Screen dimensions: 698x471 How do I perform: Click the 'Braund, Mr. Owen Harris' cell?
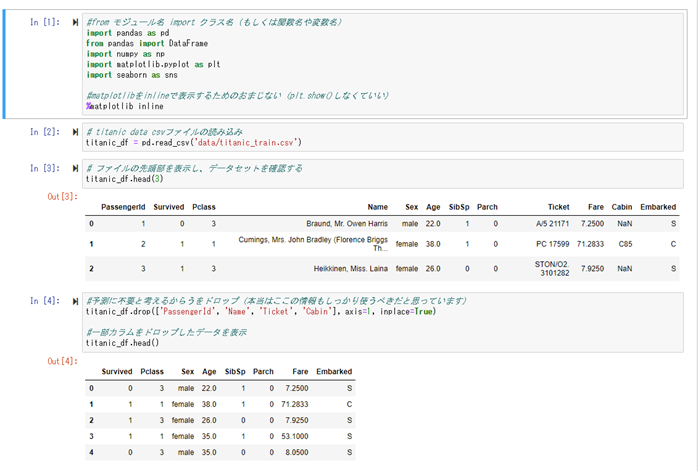tap(347, 223)
